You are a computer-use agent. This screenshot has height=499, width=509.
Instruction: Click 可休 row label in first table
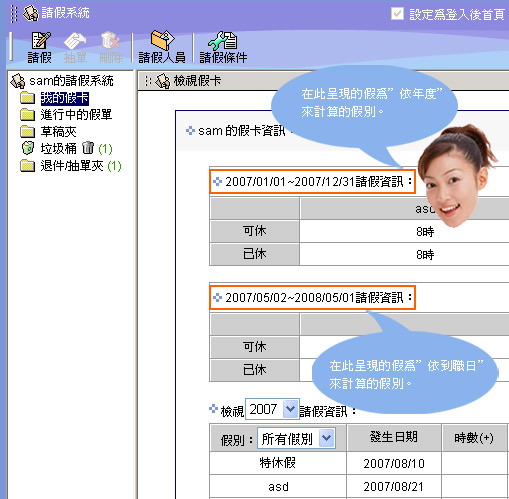pos(254,231)
